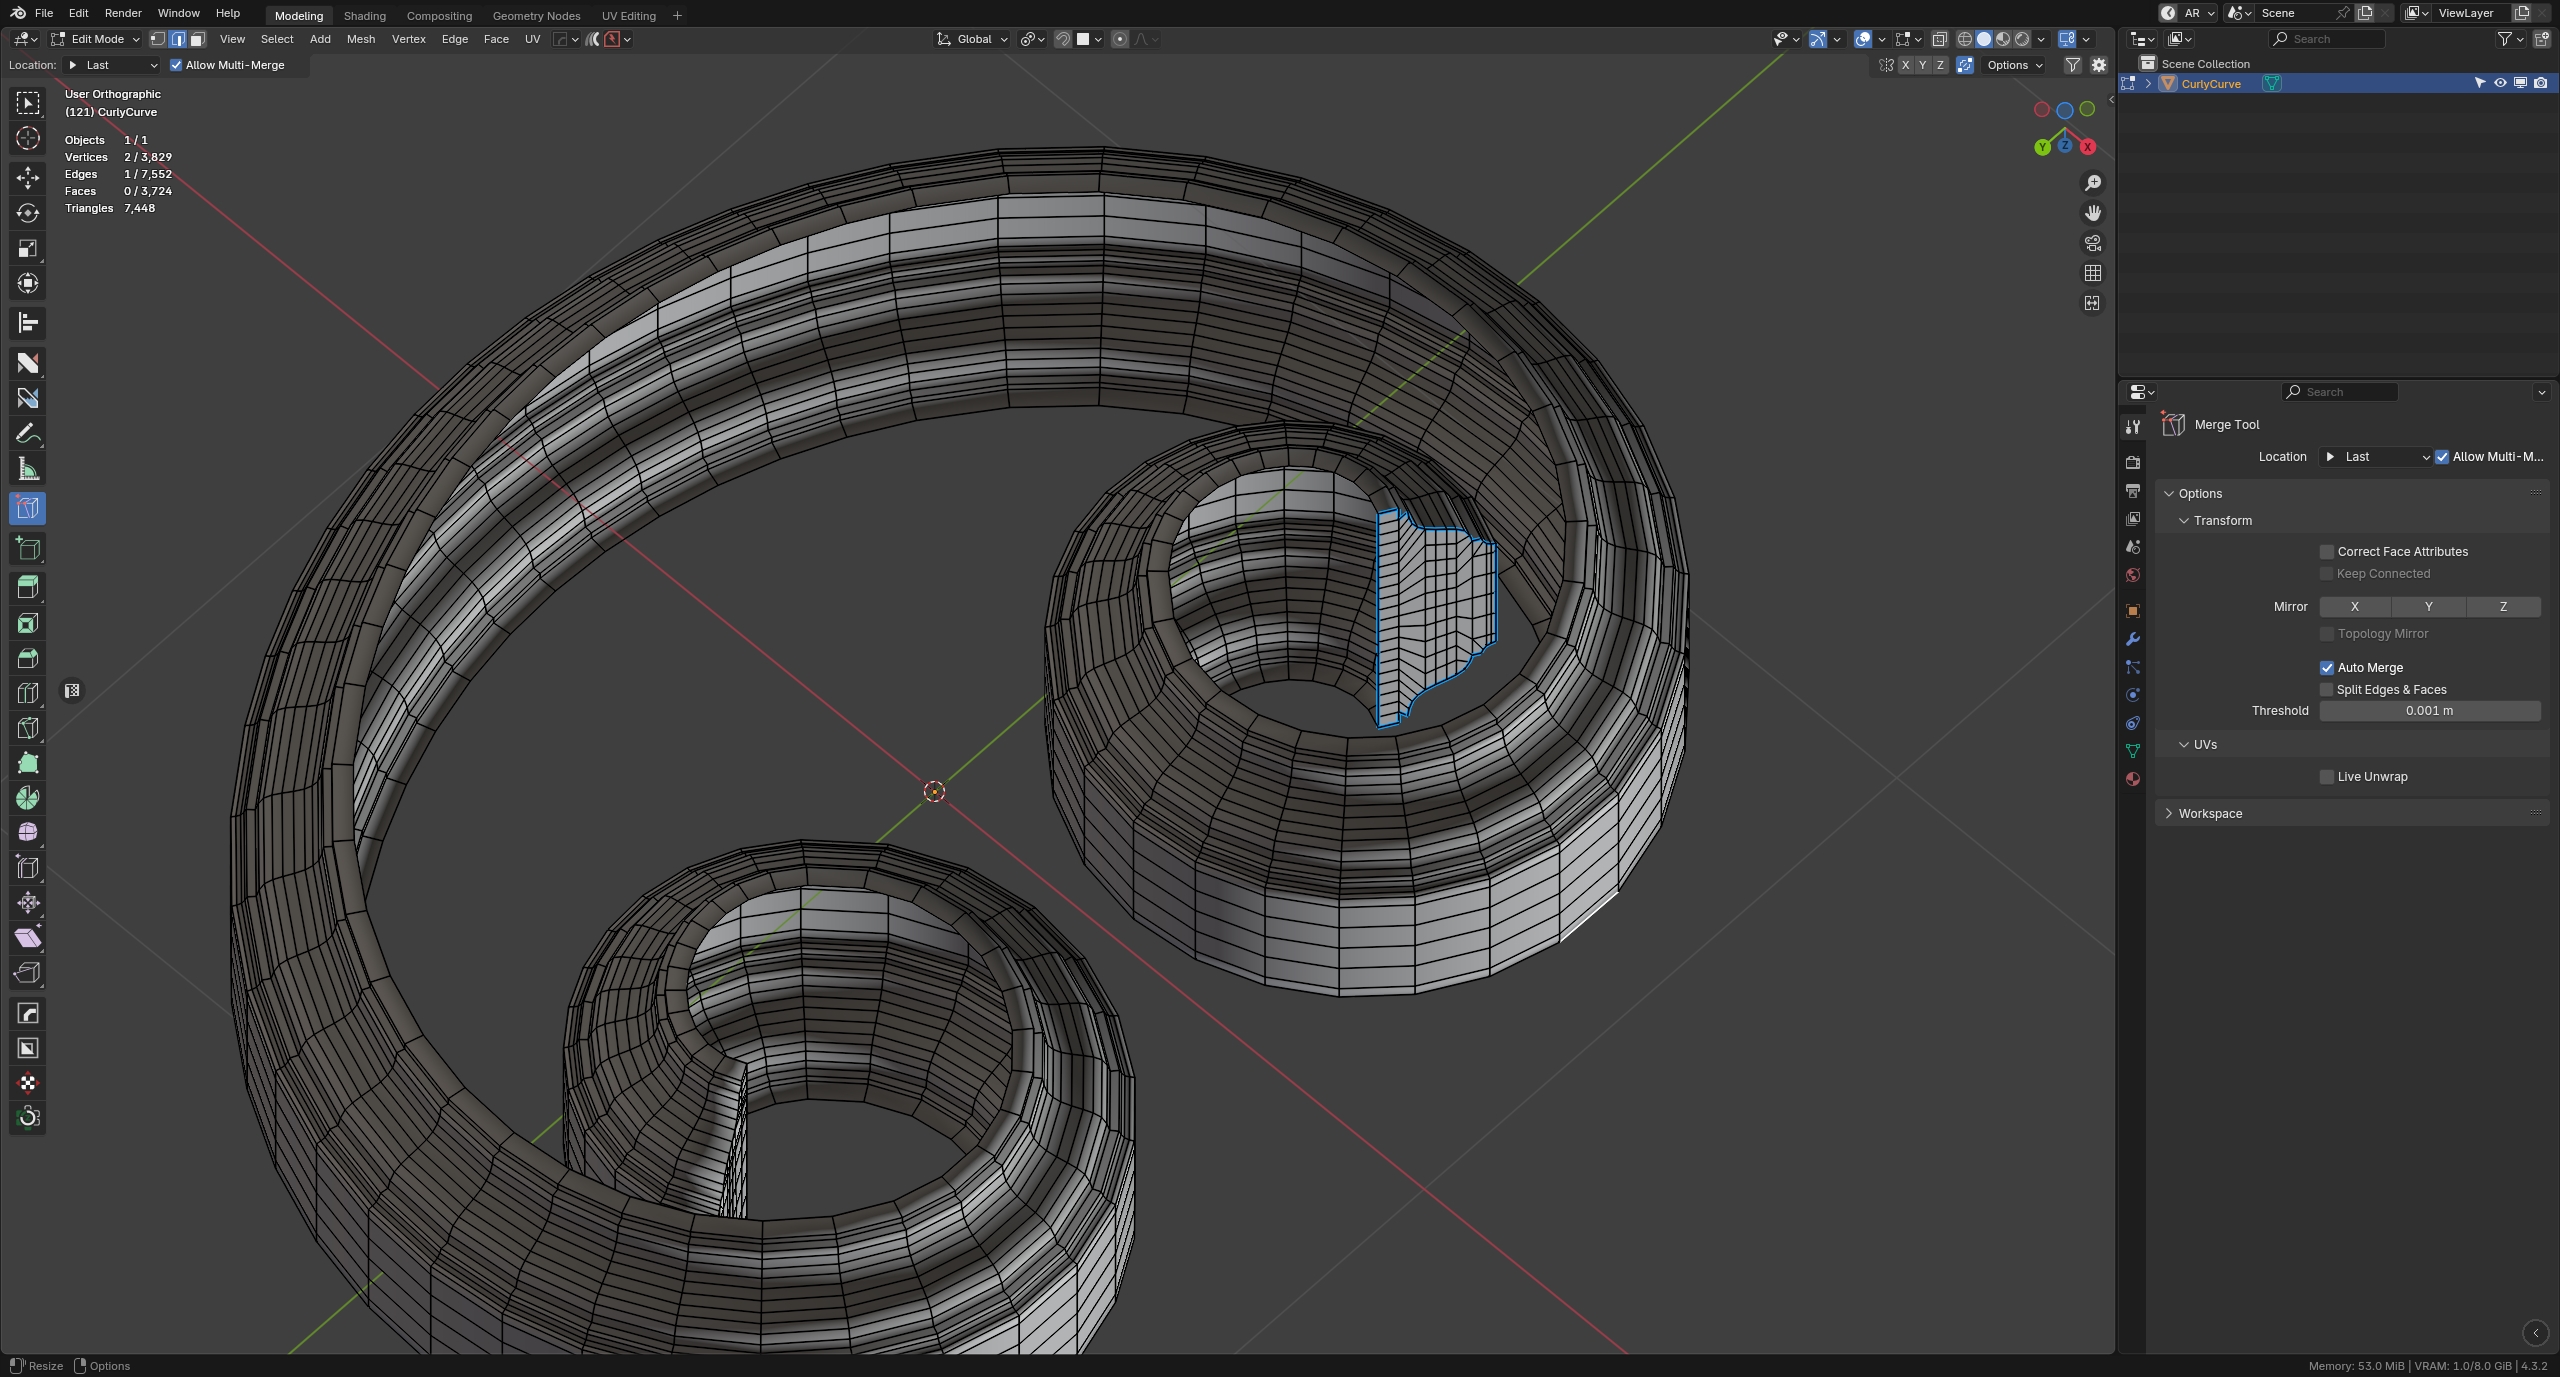2560x1377 pixels.
Task: Select the Shear tool
Action: click(28, 937)
